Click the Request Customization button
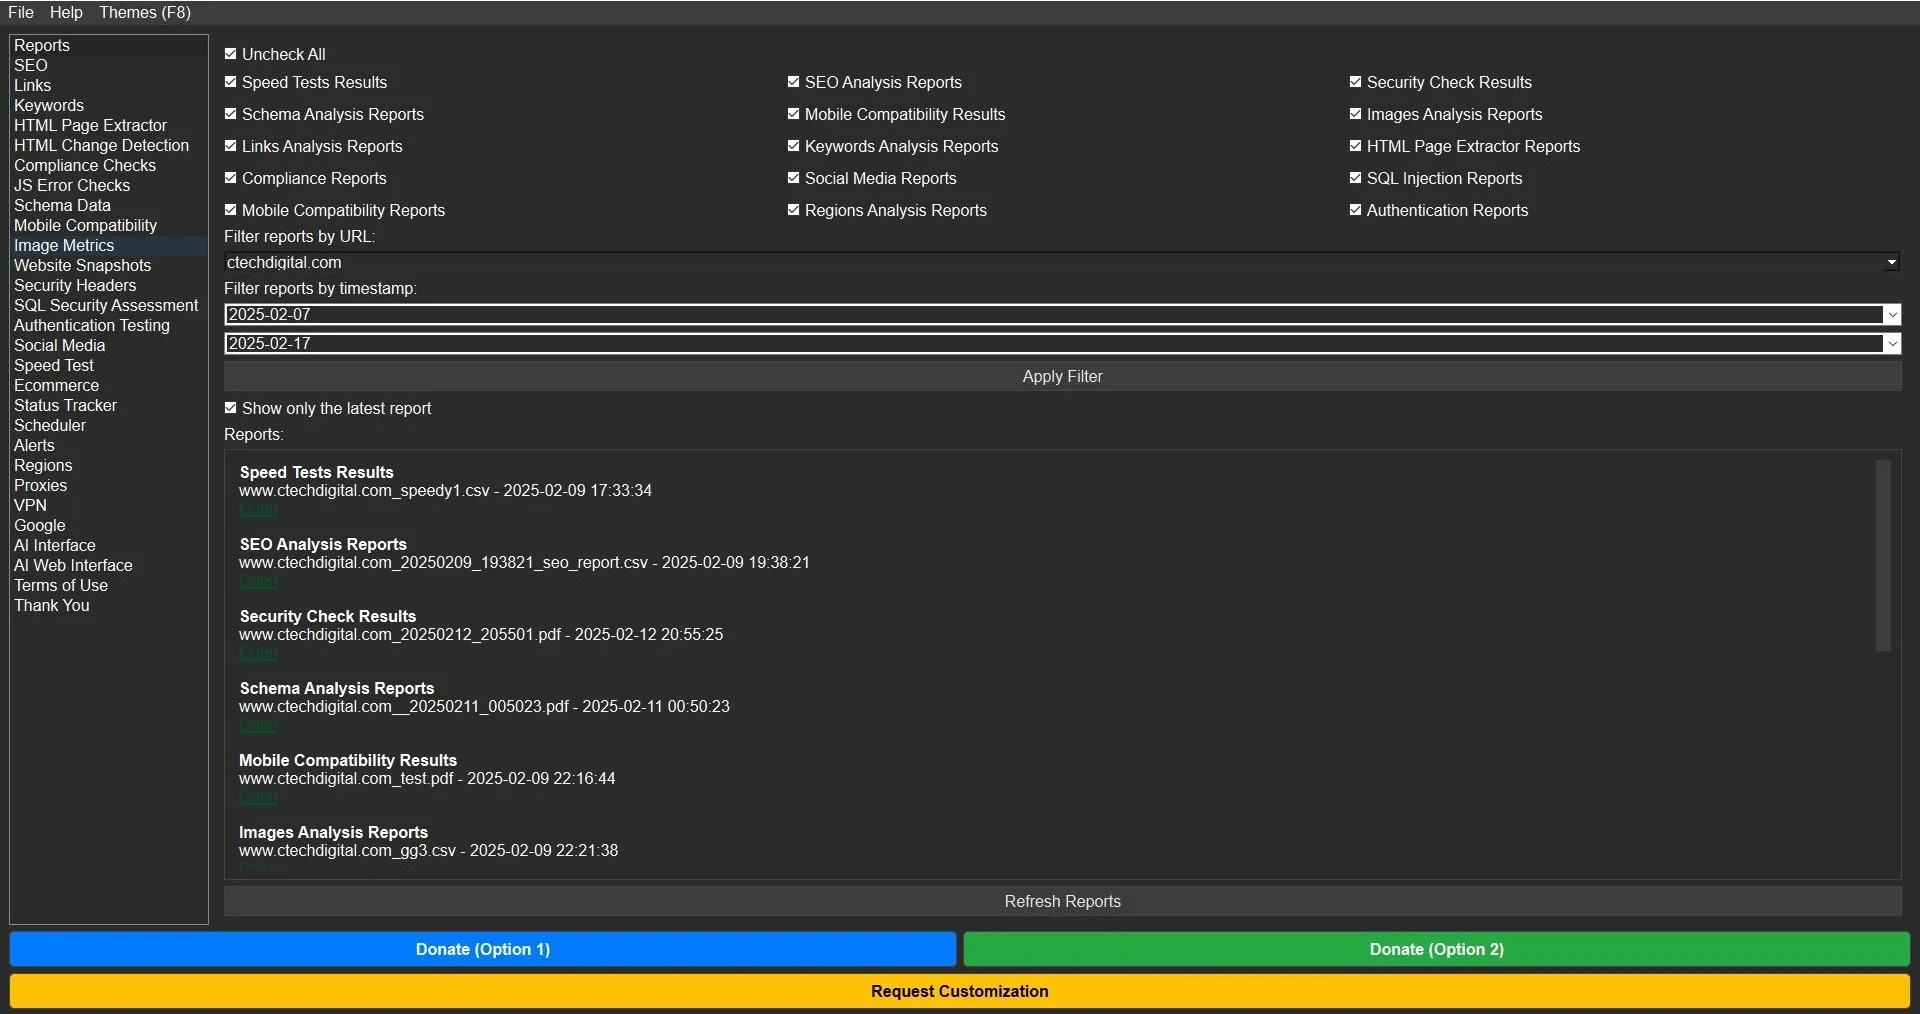The width and height of the screenshot is (1920, 1014). click(960, 991)
